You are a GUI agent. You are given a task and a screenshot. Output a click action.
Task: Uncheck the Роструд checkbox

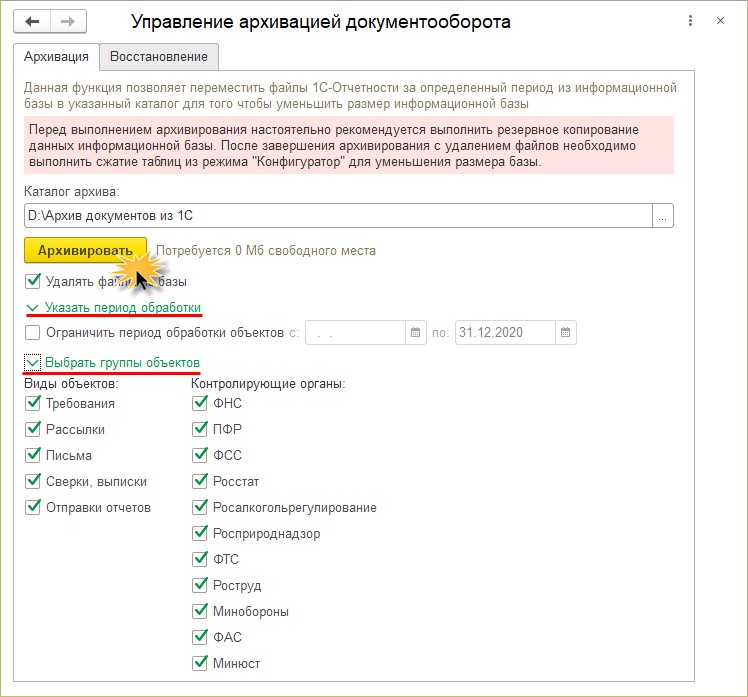[x=199, y=585]
